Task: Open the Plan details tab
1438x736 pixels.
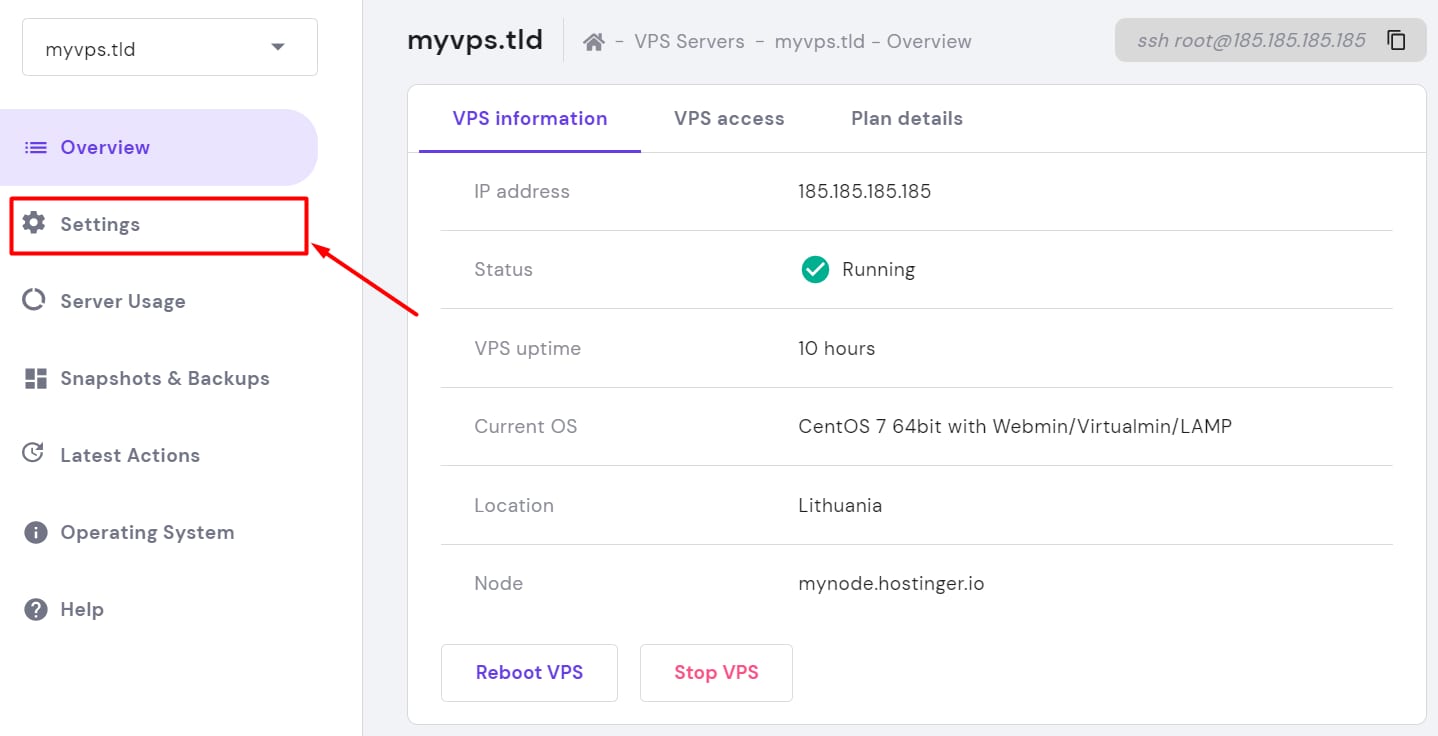Action: pyautogui.click(x=906, y=118)
